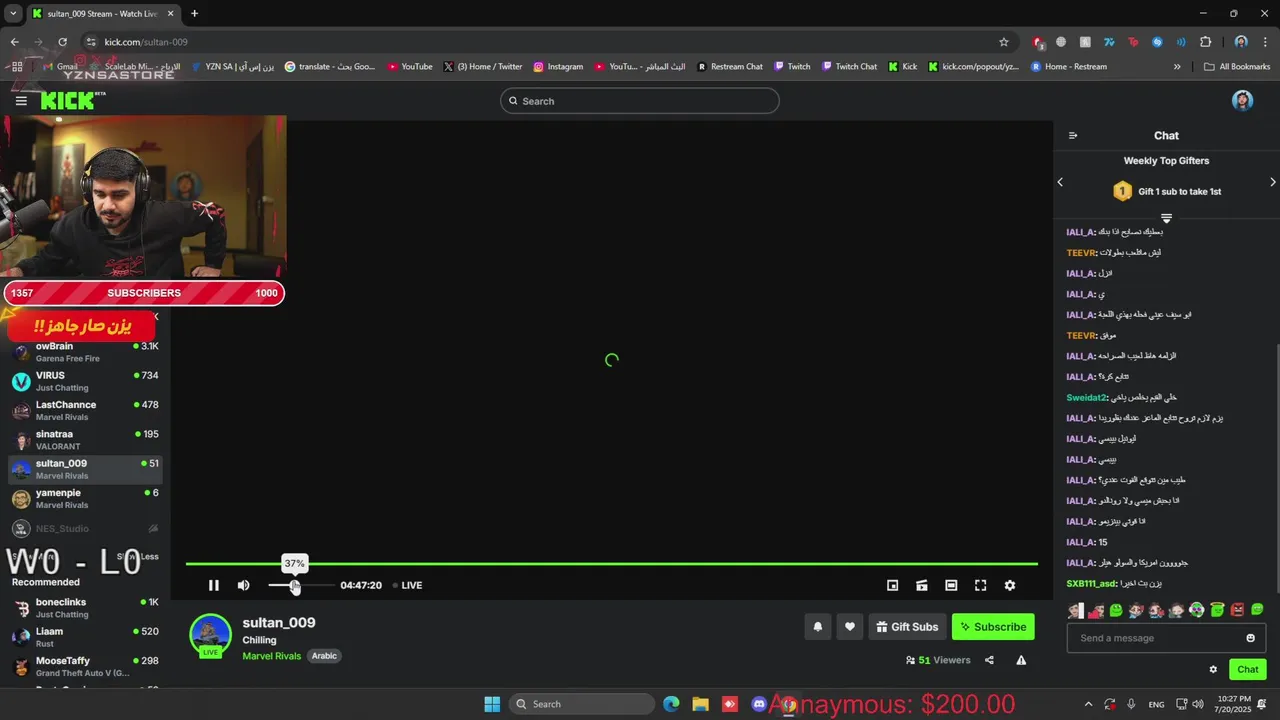Open LastChannce channel in sidebar
This screenshot has width=1280, height=720.
pos(85,410)
